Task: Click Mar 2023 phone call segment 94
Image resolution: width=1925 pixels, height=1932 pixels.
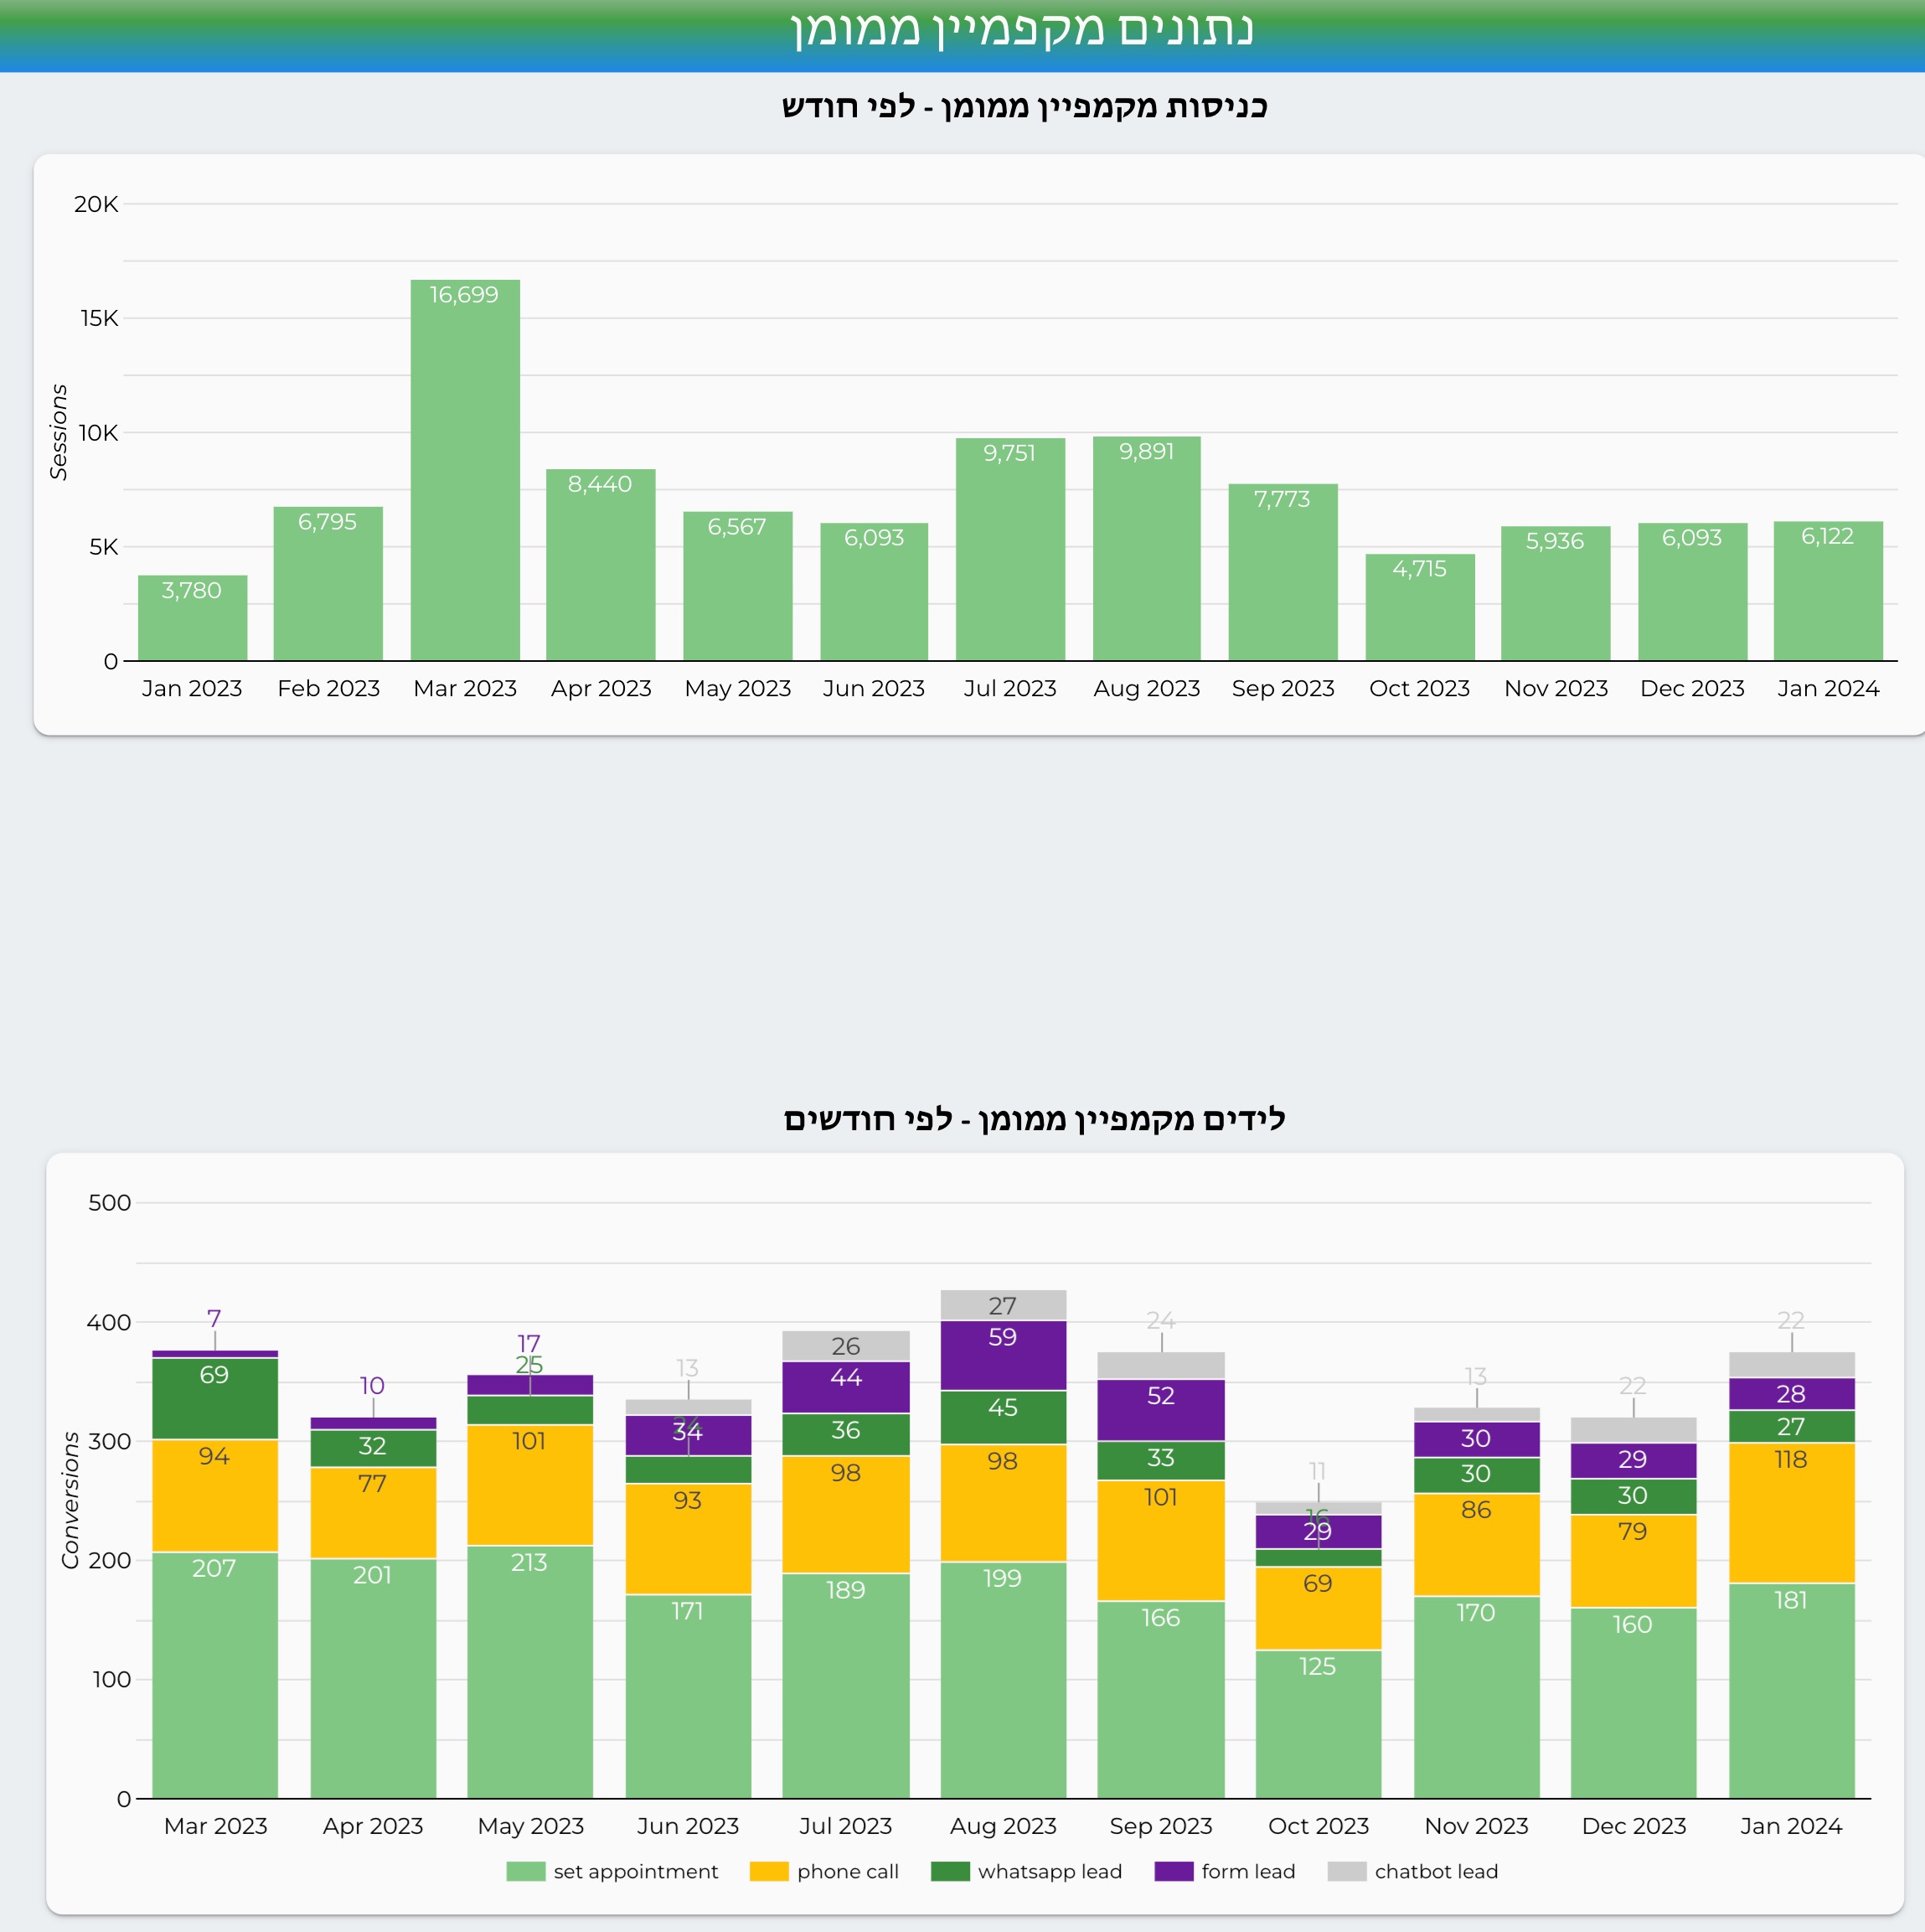Action: coord(215,1496)
